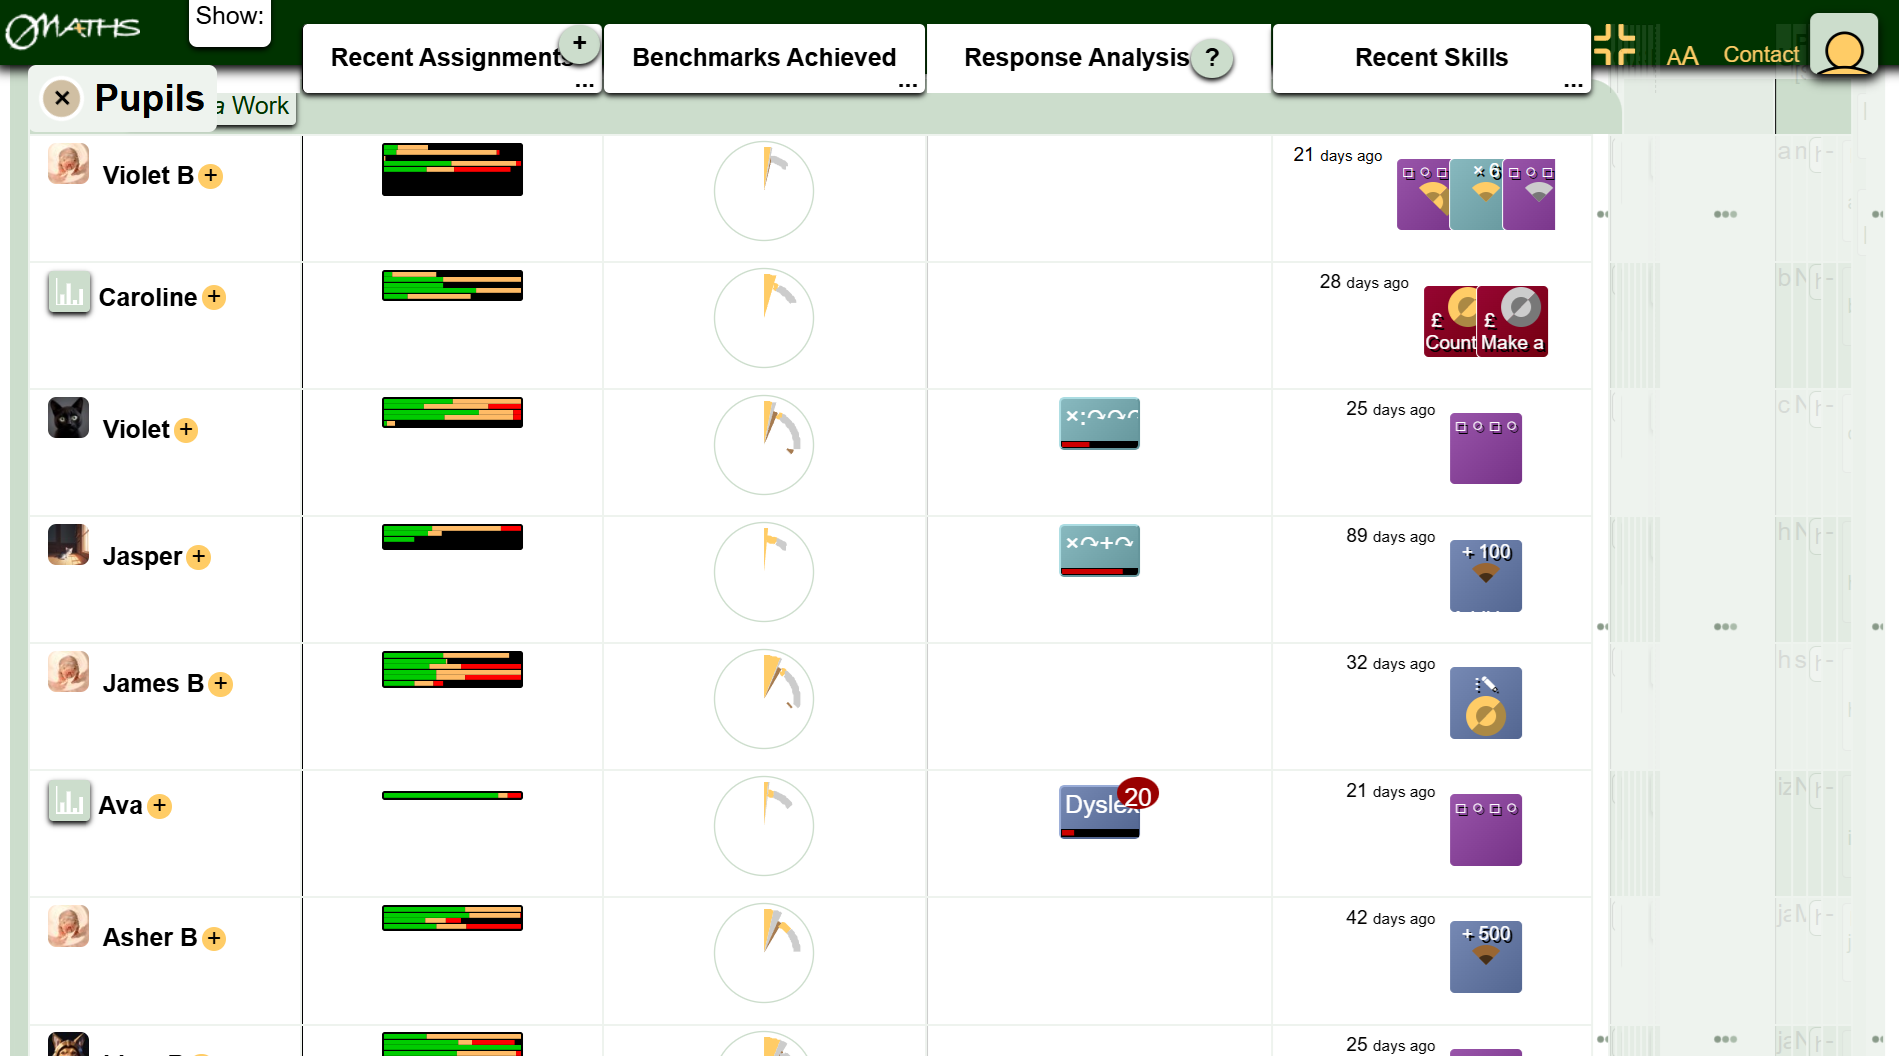Expand Jasper's plus options
1899x1056 pixels.
coord(199,557)
